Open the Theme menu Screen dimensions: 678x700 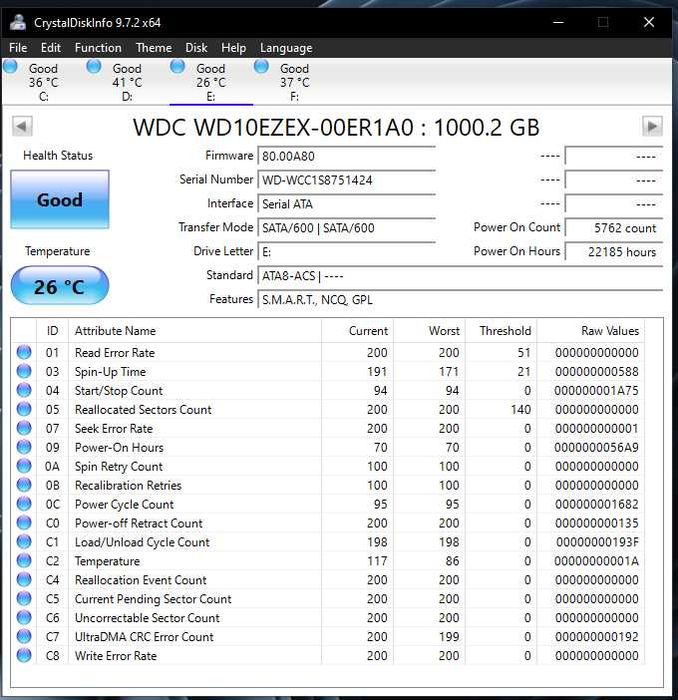tap(154, 48)
